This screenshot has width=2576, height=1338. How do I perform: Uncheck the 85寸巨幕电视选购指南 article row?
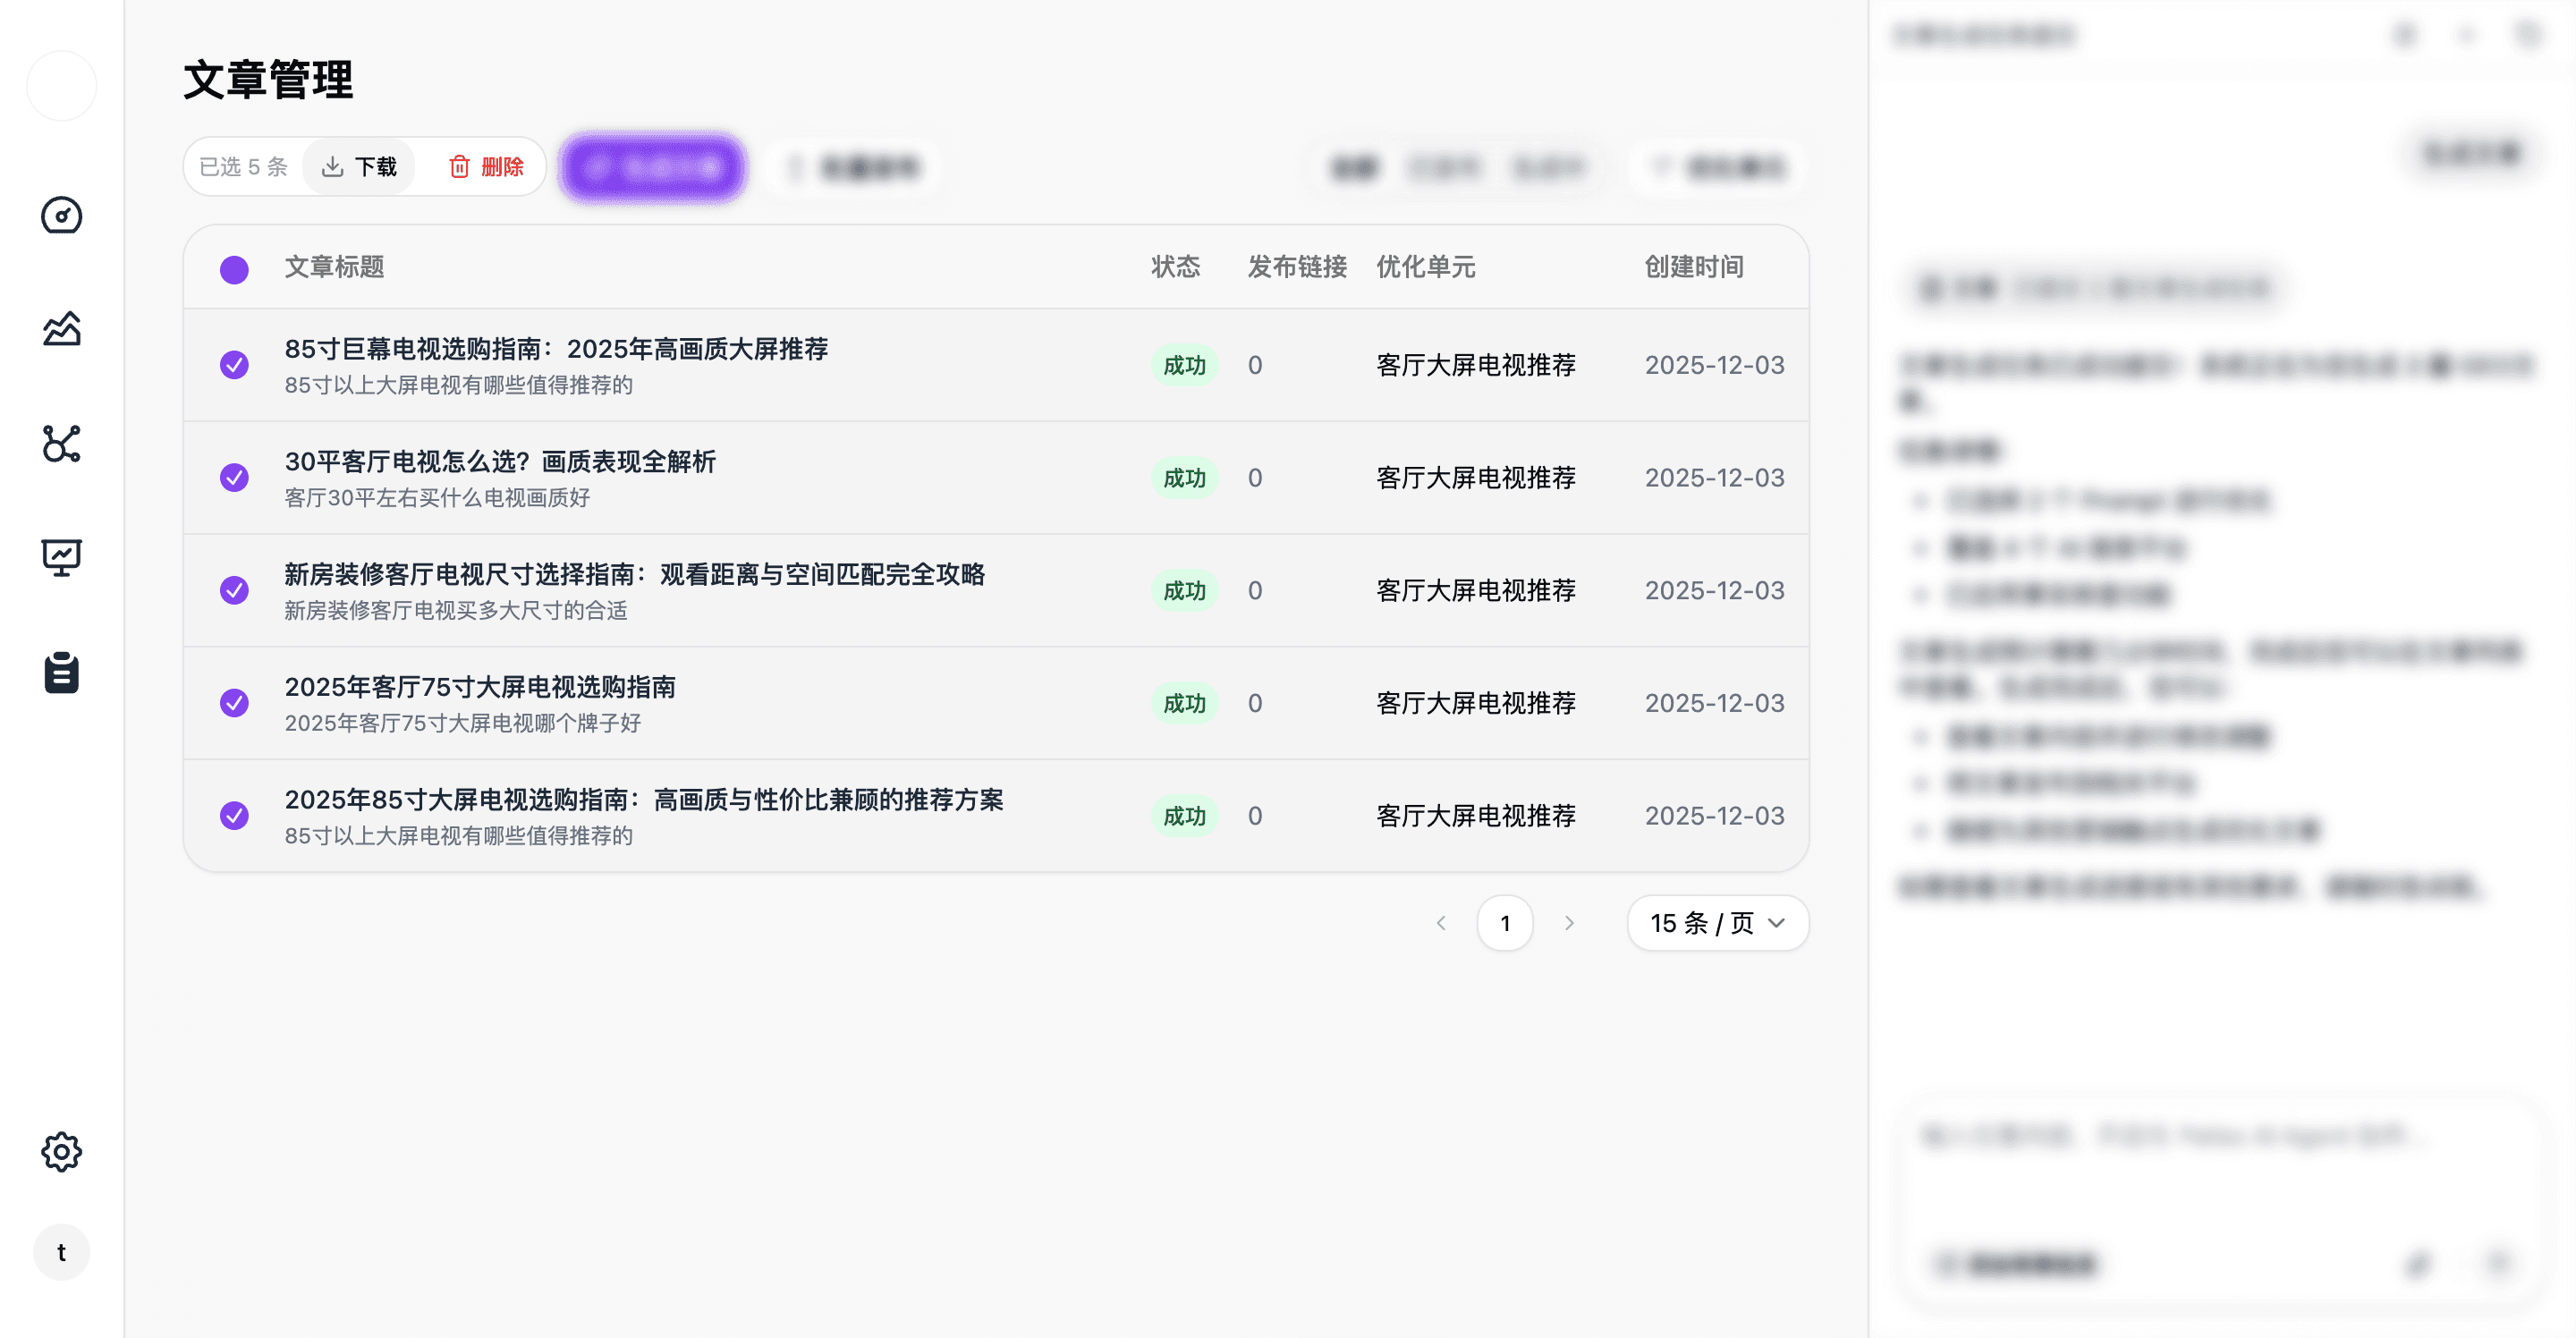click(x=234, y=365)
